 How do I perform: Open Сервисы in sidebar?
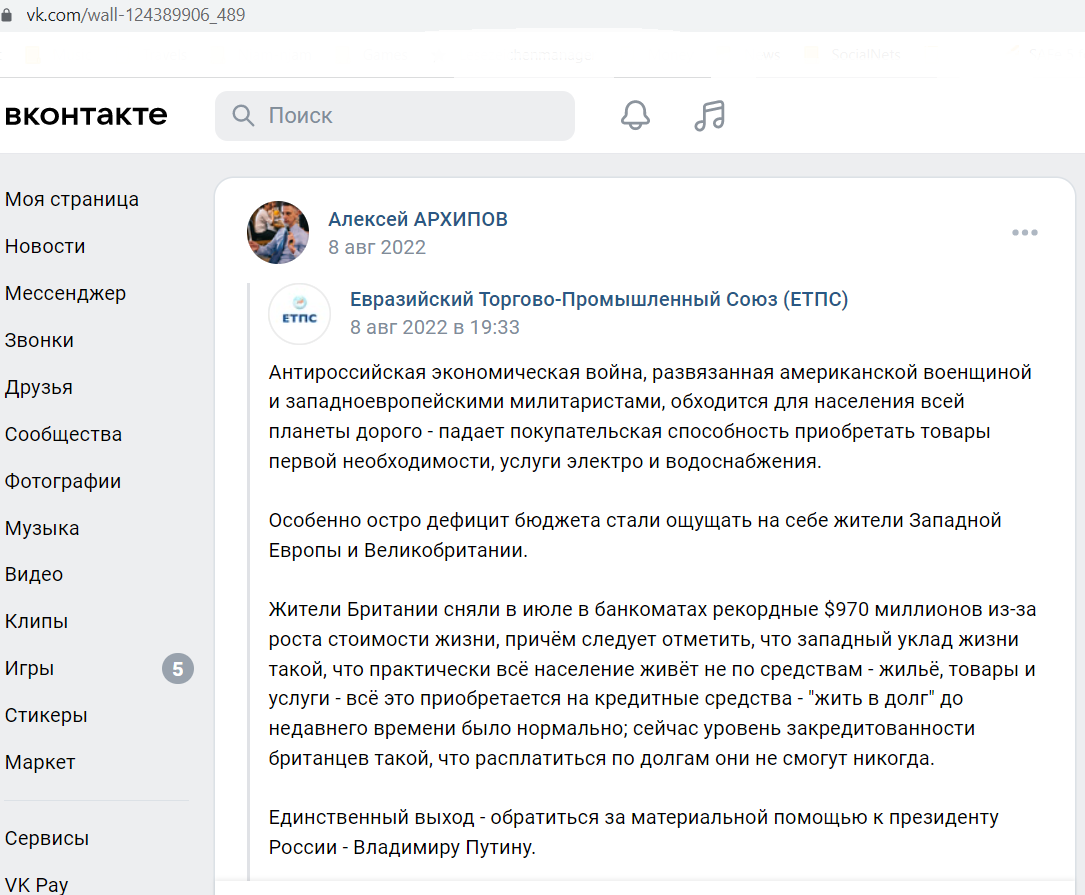[x=46, y=838]
